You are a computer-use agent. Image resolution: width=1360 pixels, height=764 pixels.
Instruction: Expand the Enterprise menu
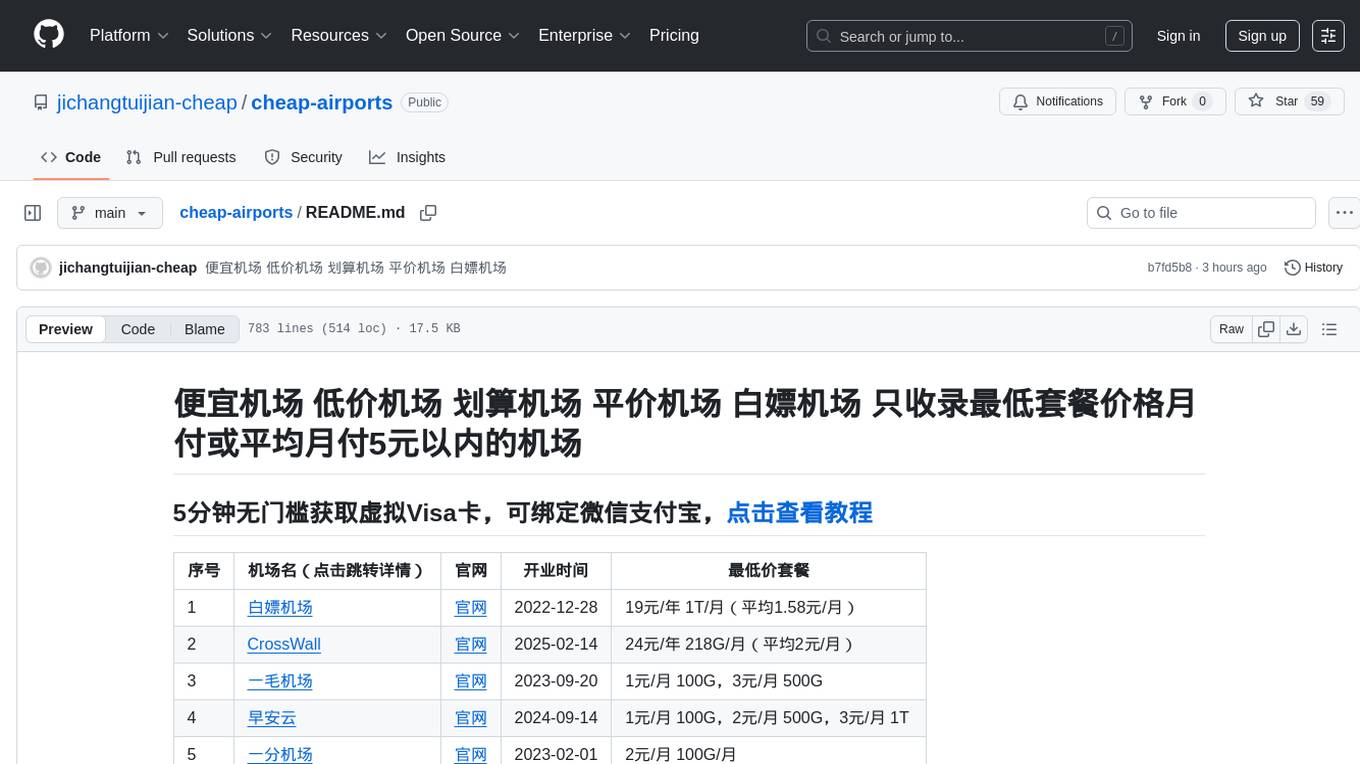pos(584,35)
